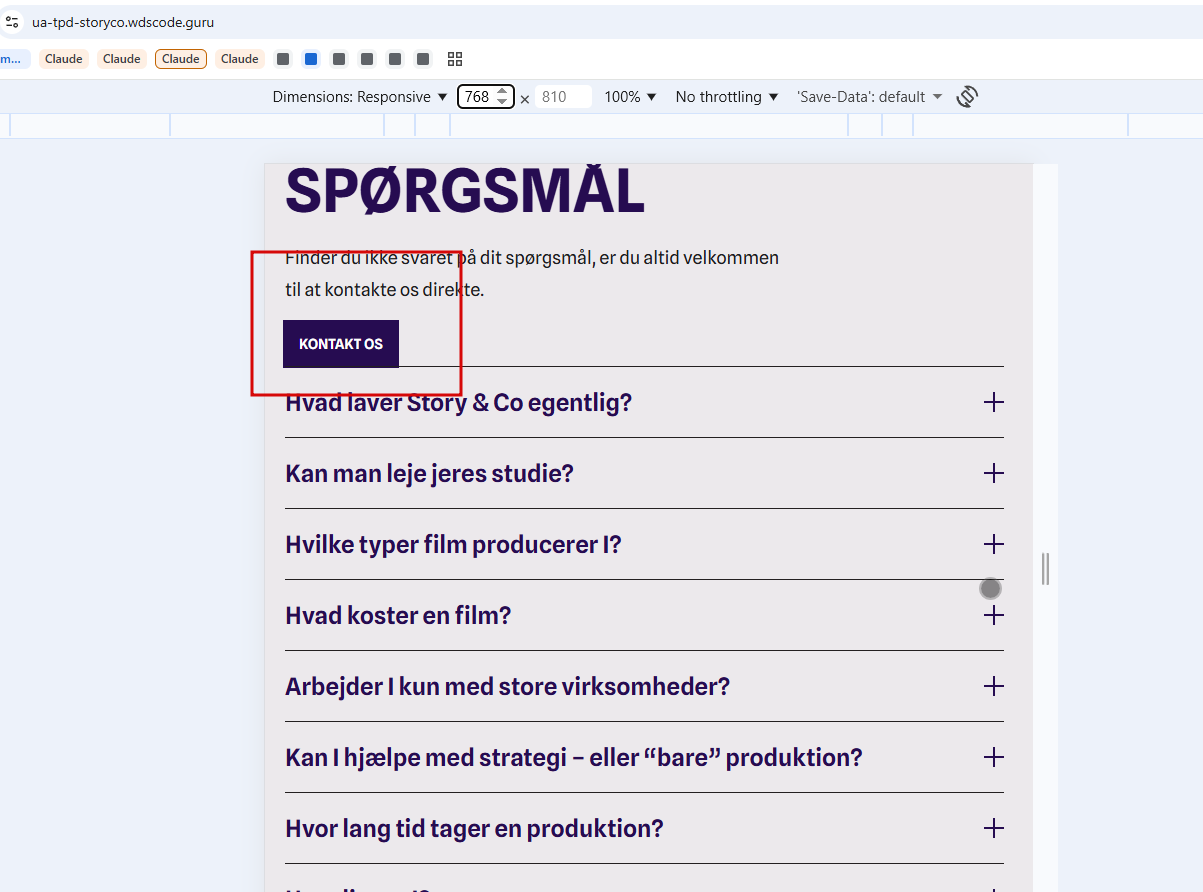Open the Dimensions: Responsive dropdown
Image resolution: width=1203 pixels, height=892 pixels.
[x=360, y=97]
